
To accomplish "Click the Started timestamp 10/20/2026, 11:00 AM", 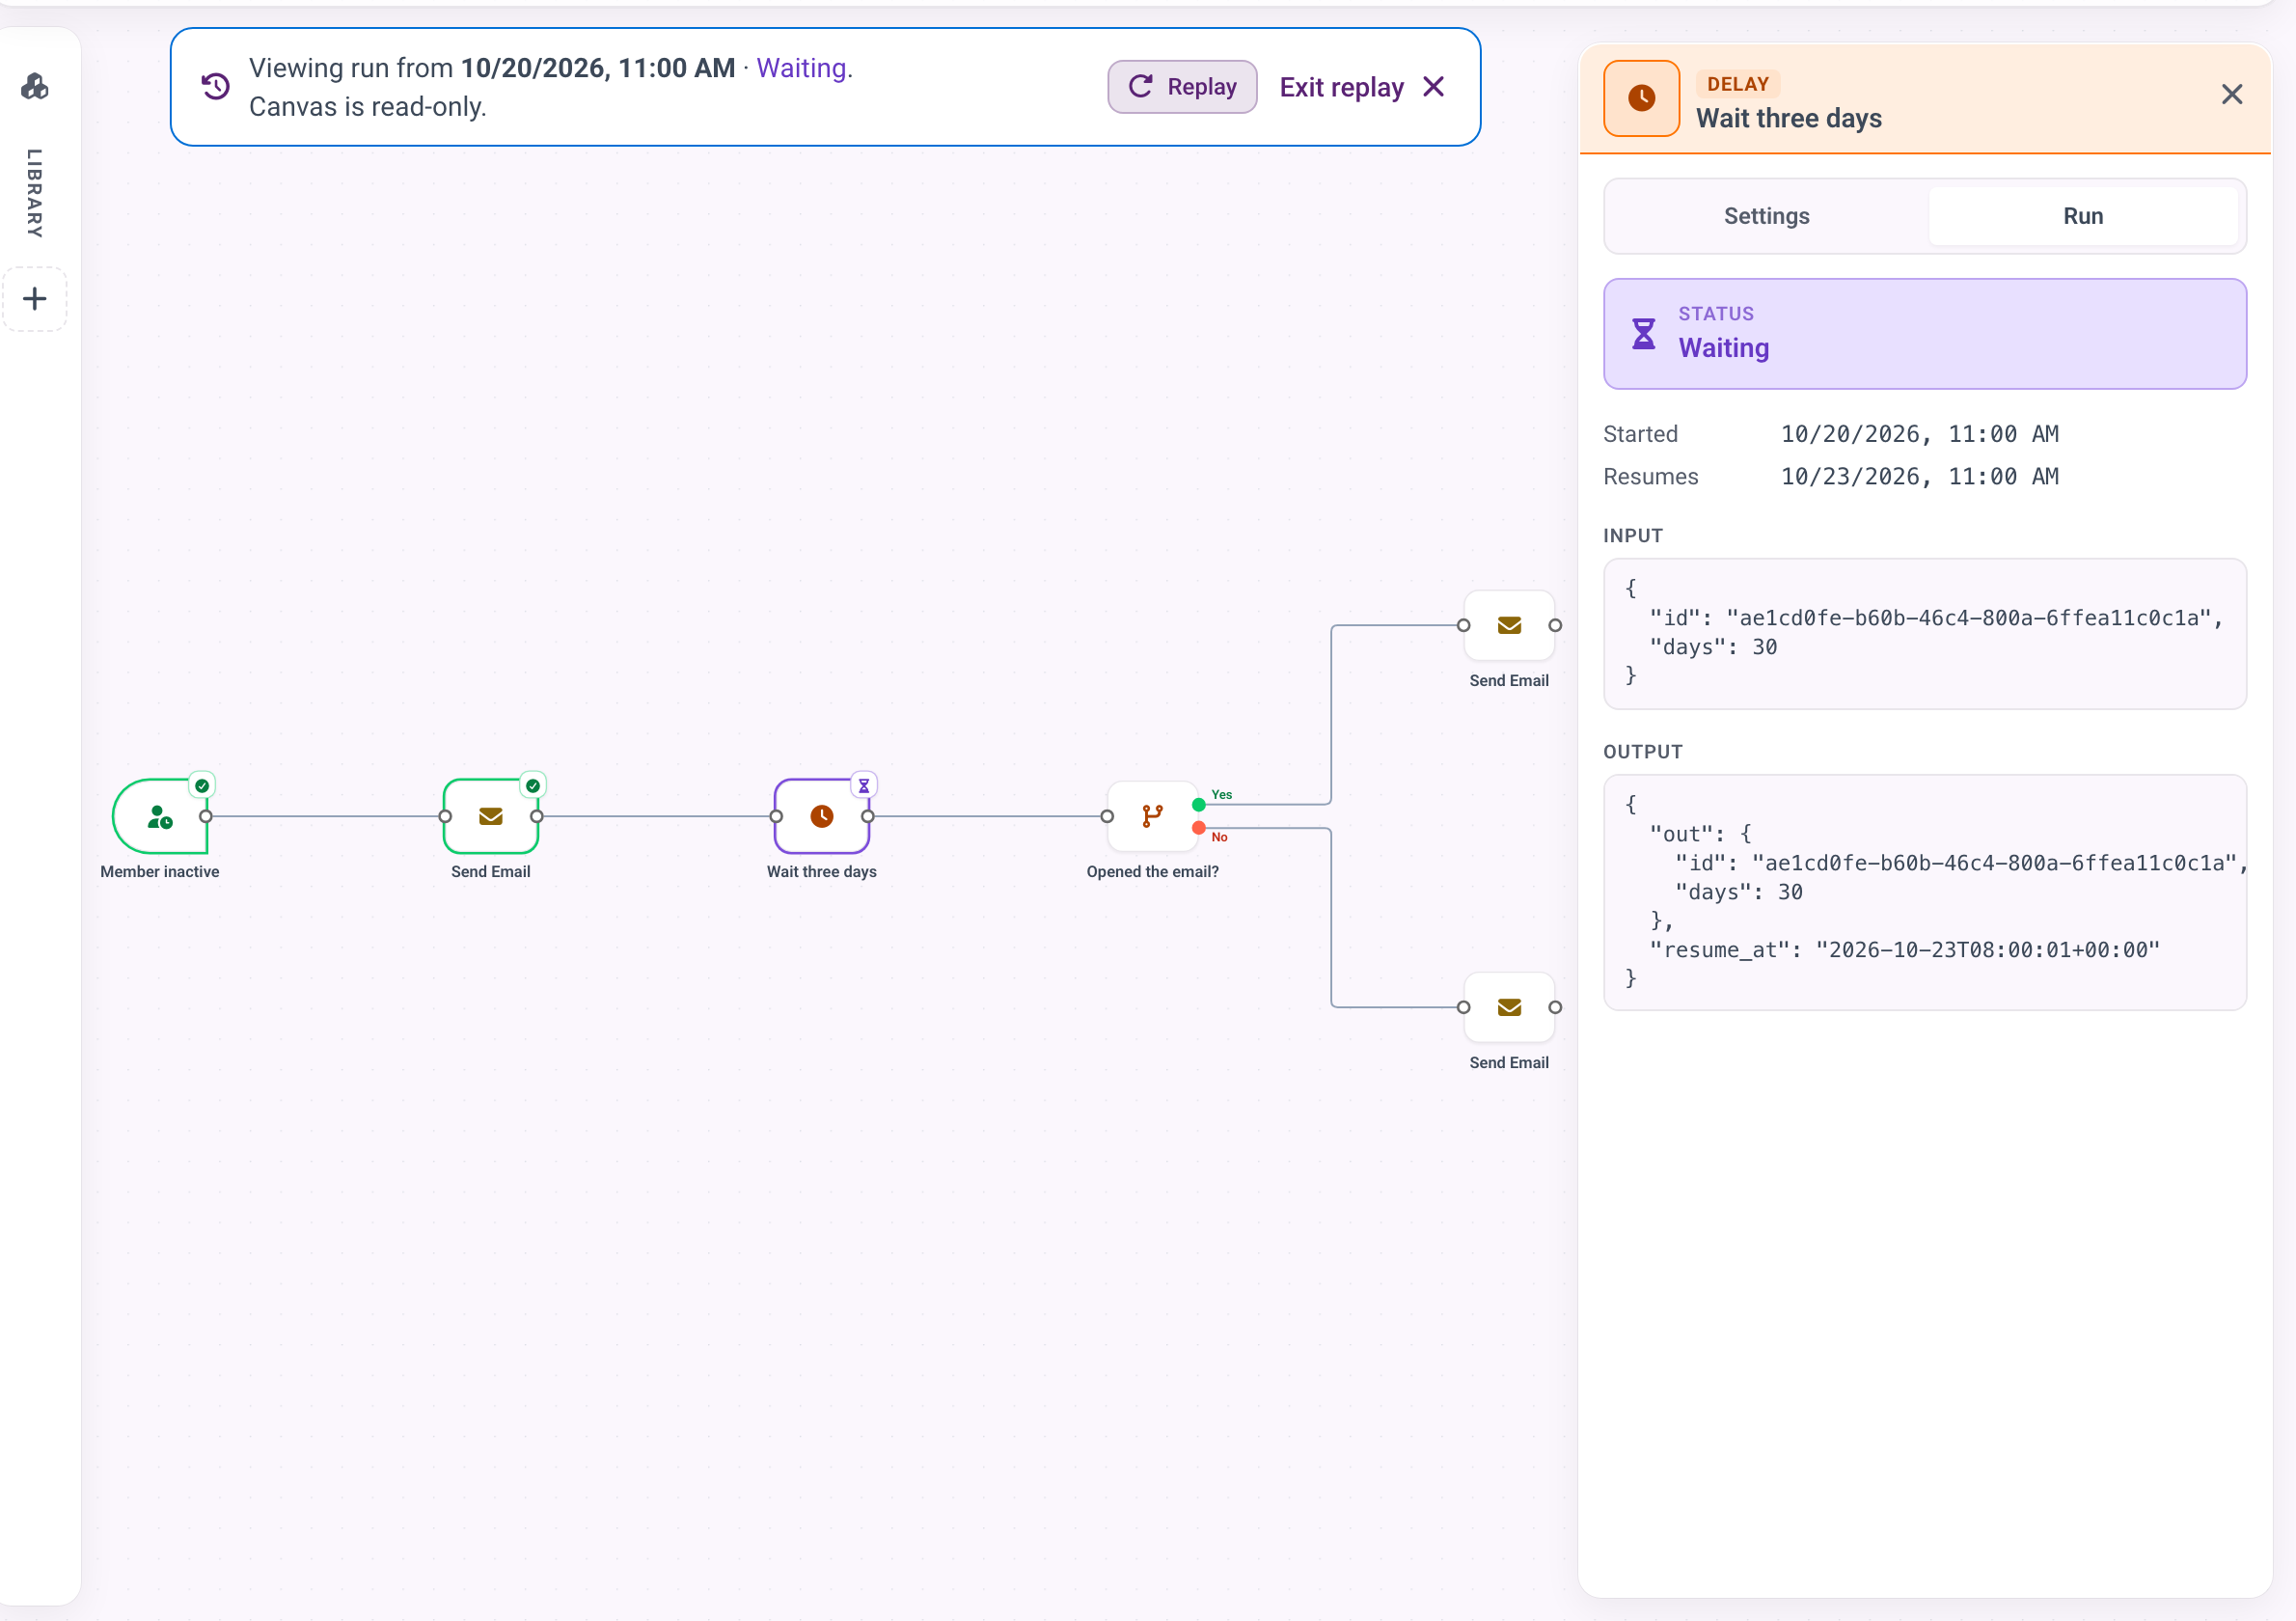I will click(1919, 434).
